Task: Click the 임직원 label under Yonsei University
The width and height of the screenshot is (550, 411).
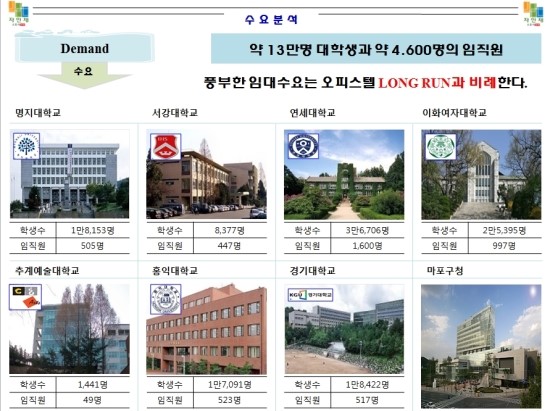Action: tap(307, 246)
